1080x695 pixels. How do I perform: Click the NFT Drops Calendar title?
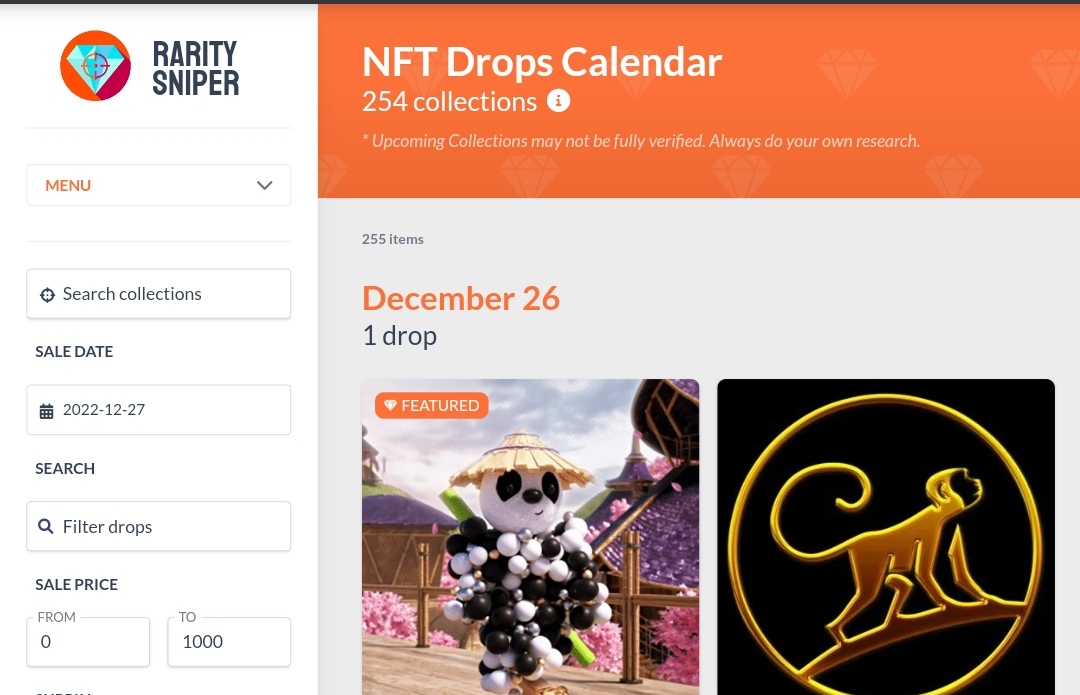pyautogui.click(x=542, y=61)
